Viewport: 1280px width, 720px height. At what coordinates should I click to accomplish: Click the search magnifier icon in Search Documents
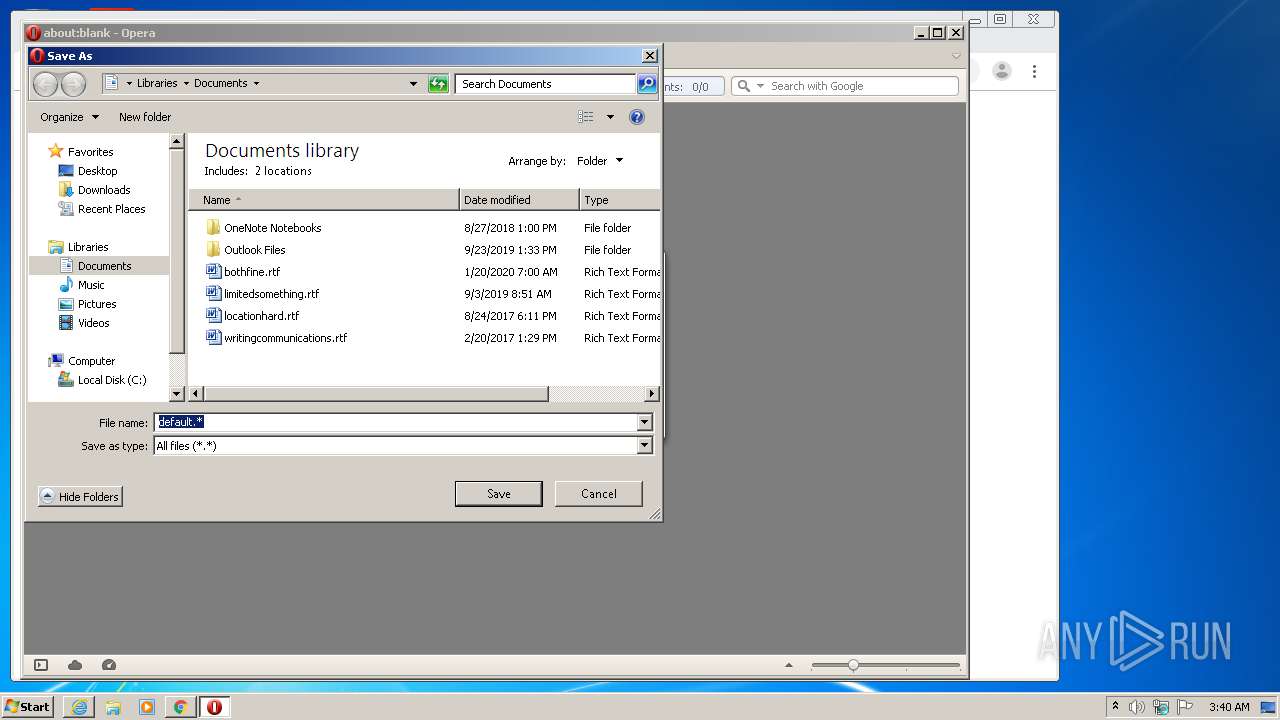pyautogui.click(x=647, y=84)
